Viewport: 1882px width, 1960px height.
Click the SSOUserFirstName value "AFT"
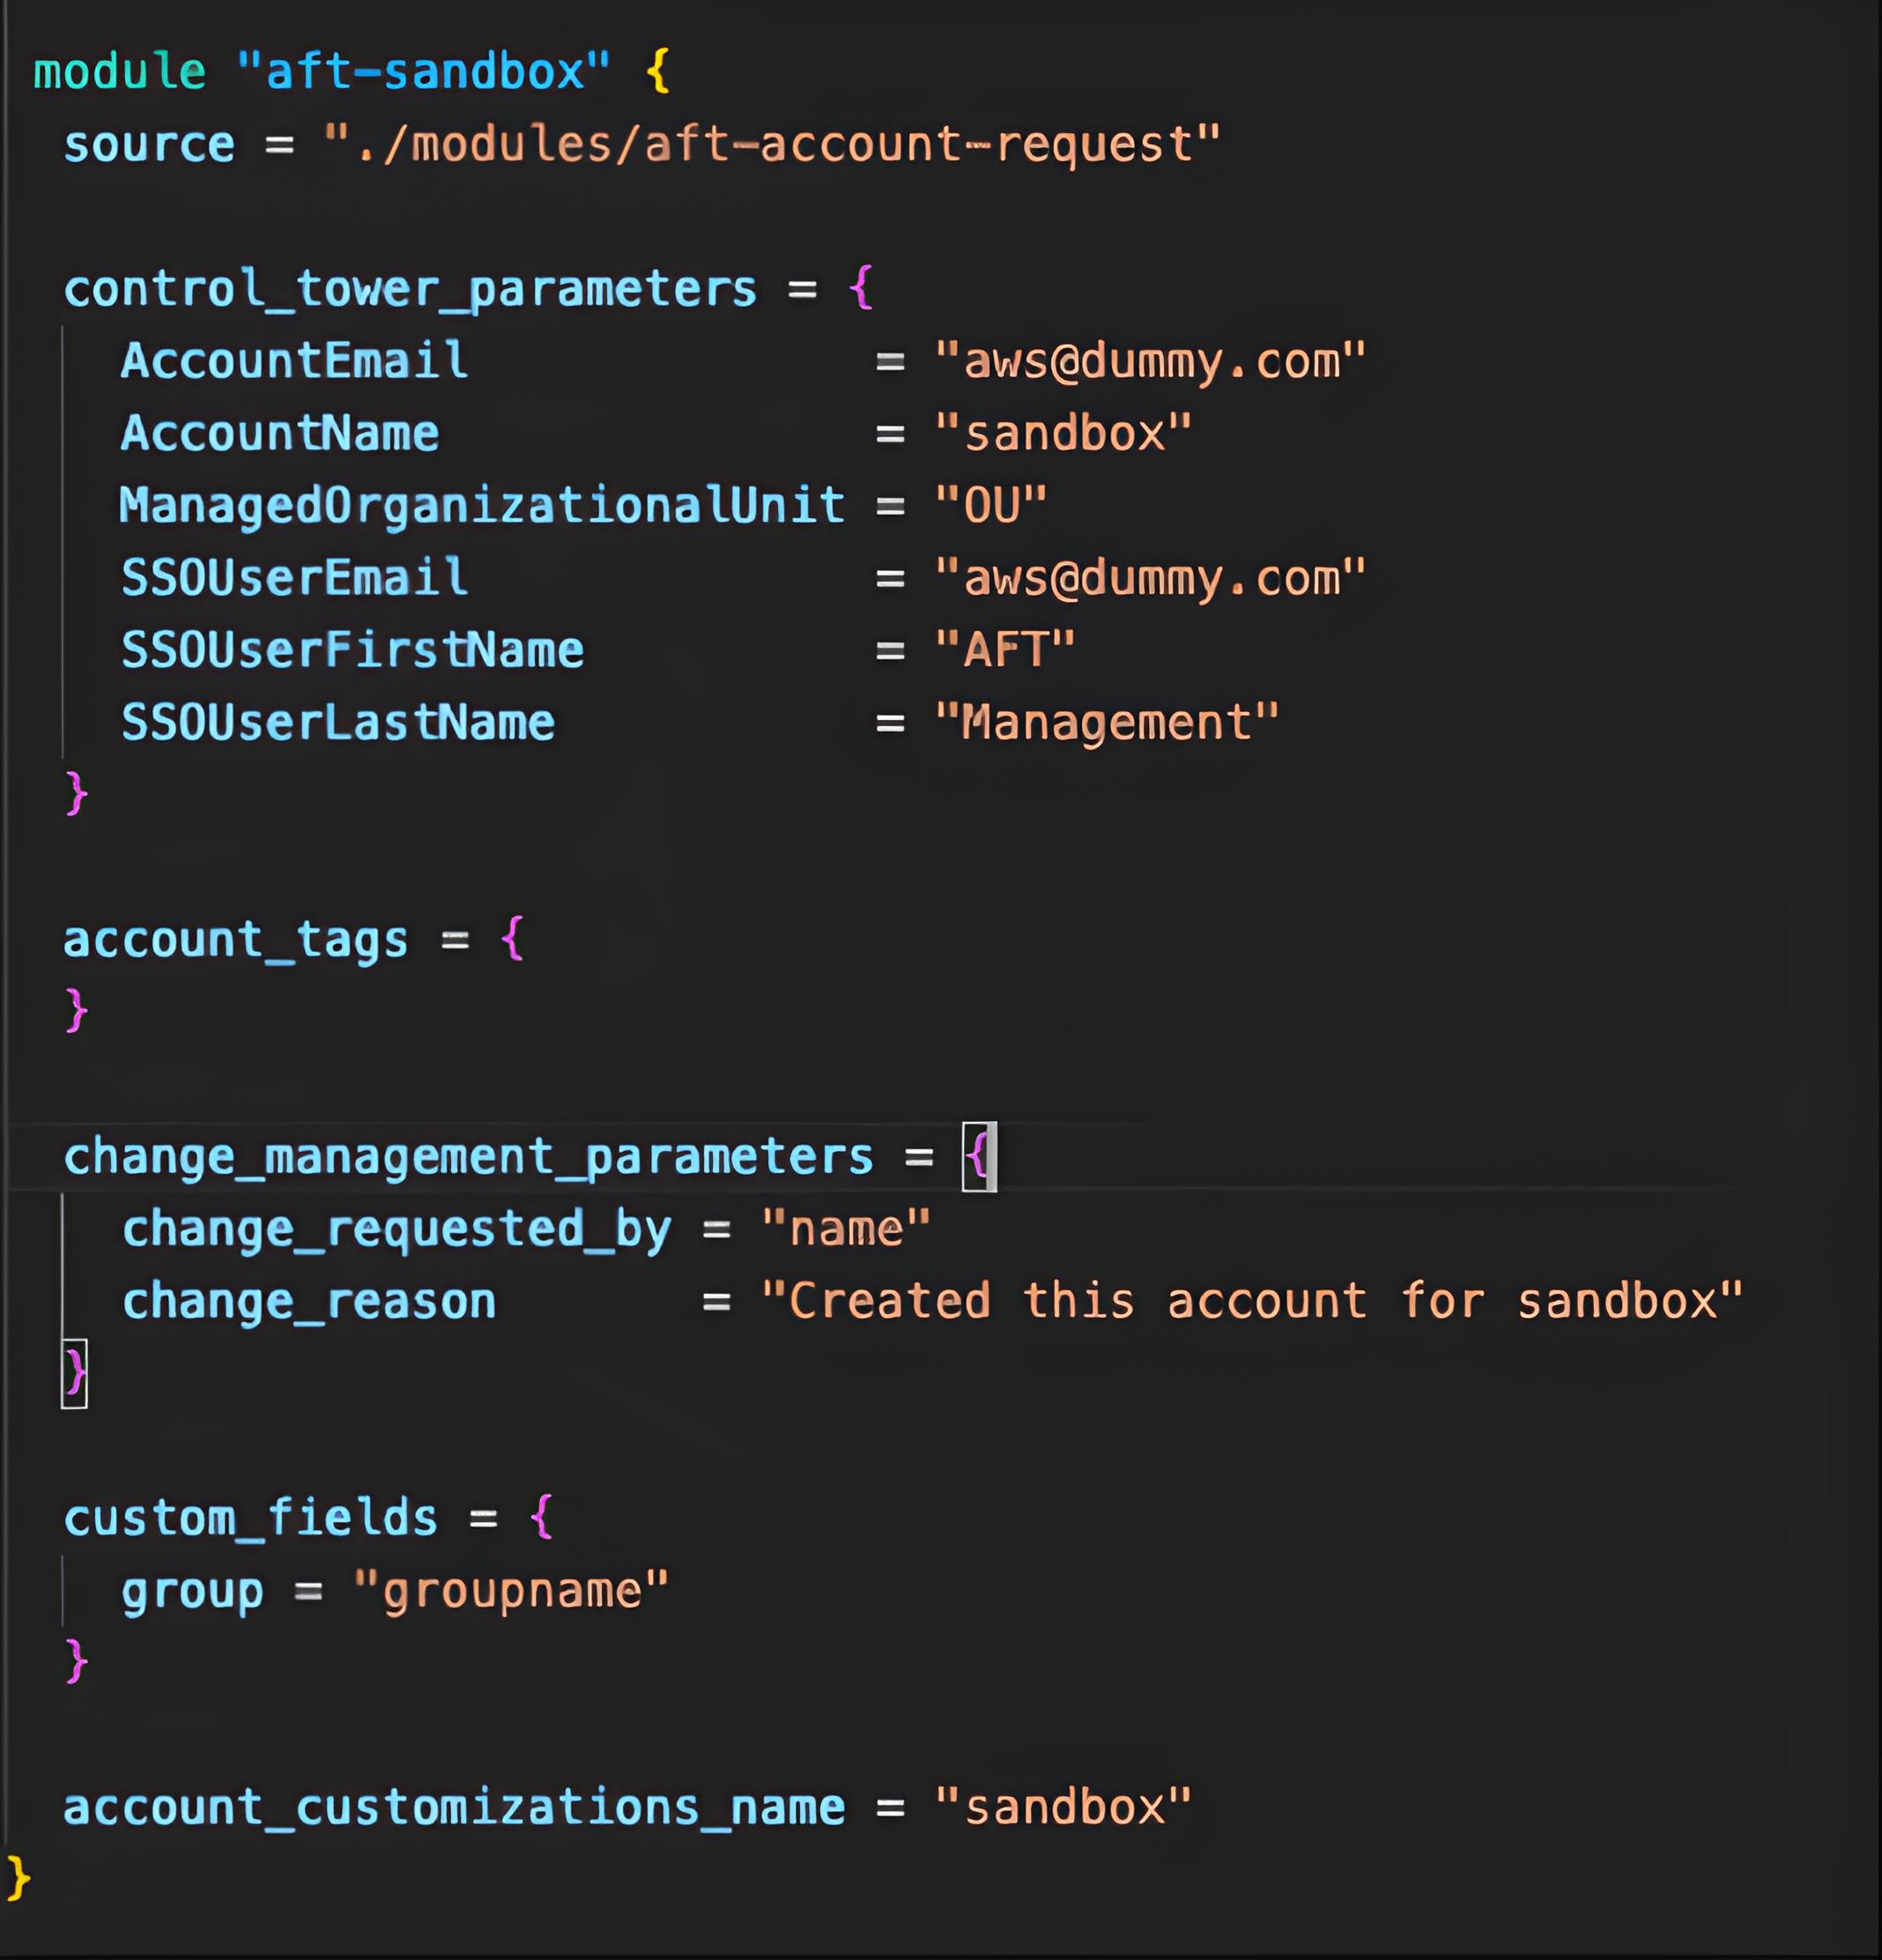point(1004,650)
